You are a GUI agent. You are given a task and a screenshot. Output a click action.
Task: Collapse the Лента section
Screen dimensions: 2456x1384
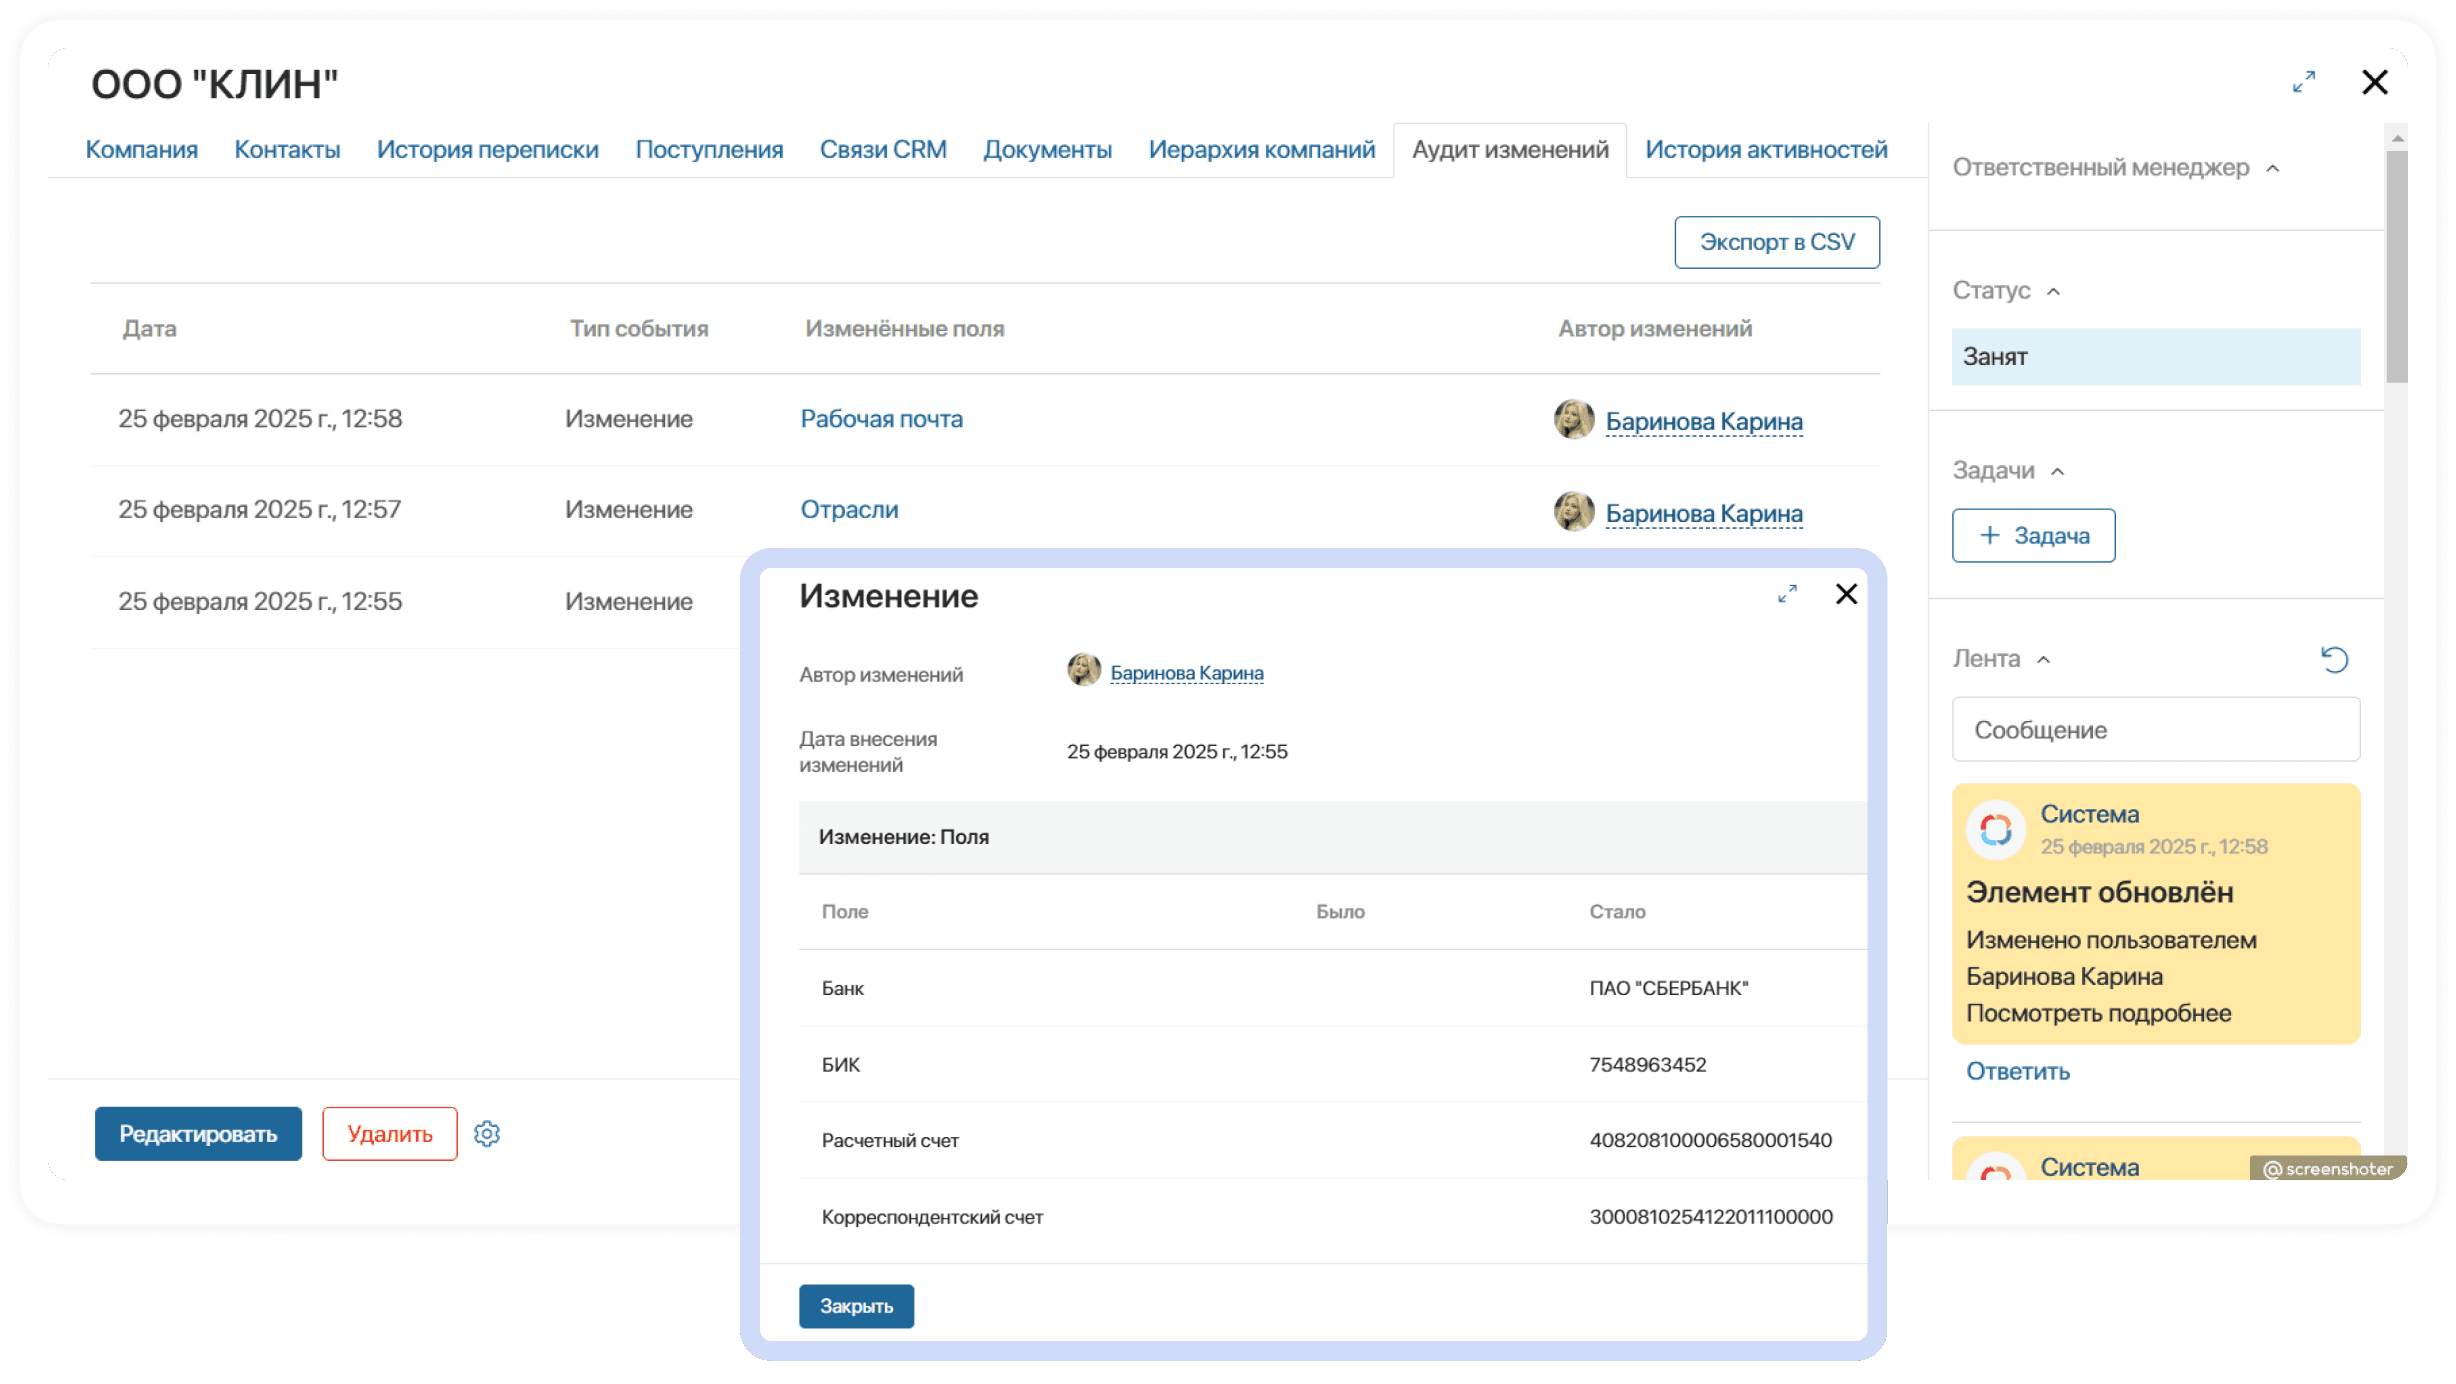click(x=2044, y=660)
